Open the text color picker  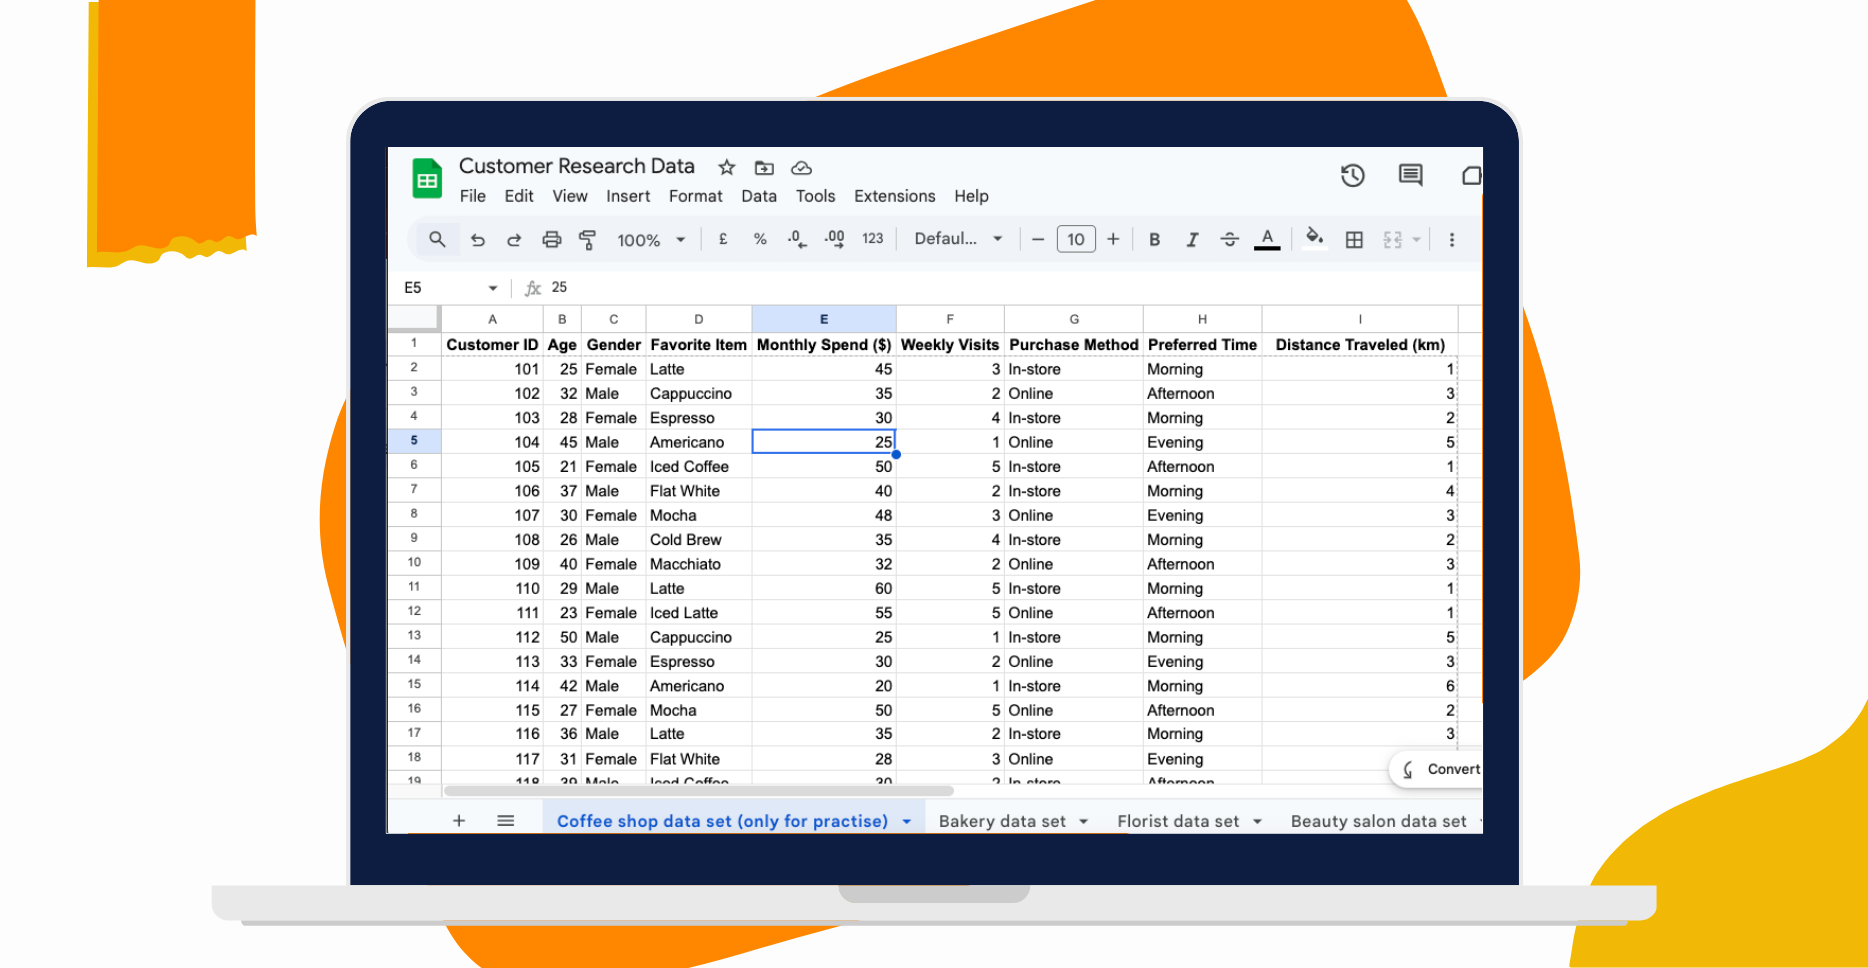coord(1267,239)
